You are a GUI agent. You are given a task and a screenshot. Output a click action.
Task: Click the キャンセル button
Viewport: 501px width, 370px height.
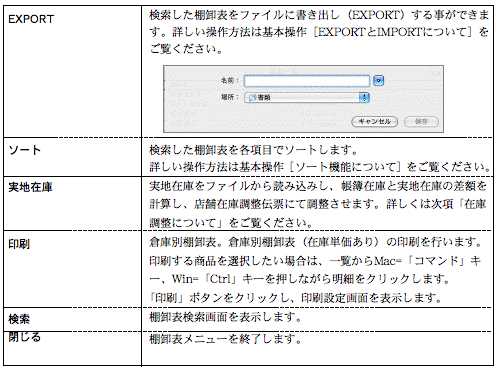click(x=375, y=121)
